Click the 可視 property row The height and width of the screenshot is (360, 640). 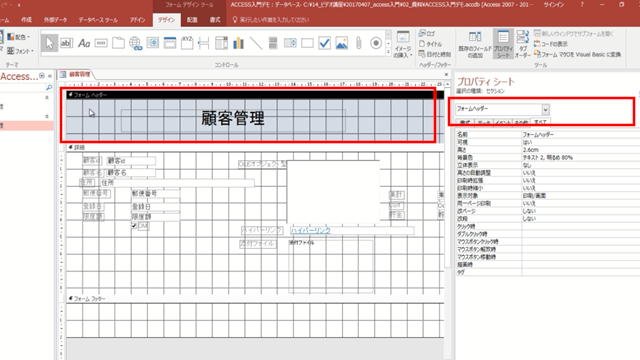click(x=548, y=142)
